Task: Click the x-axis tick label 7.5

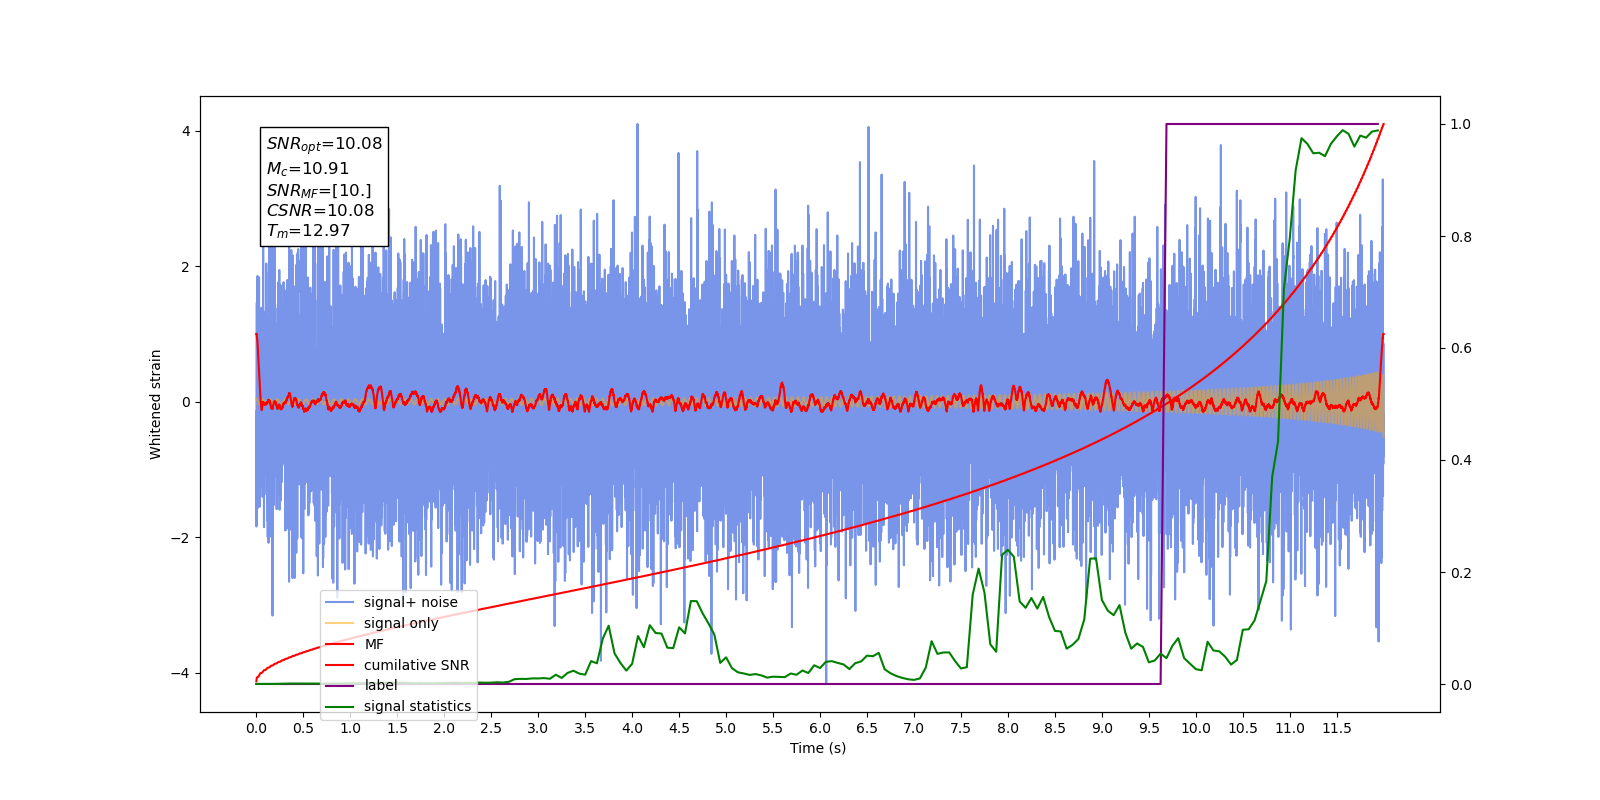Action: coord(961,728)
